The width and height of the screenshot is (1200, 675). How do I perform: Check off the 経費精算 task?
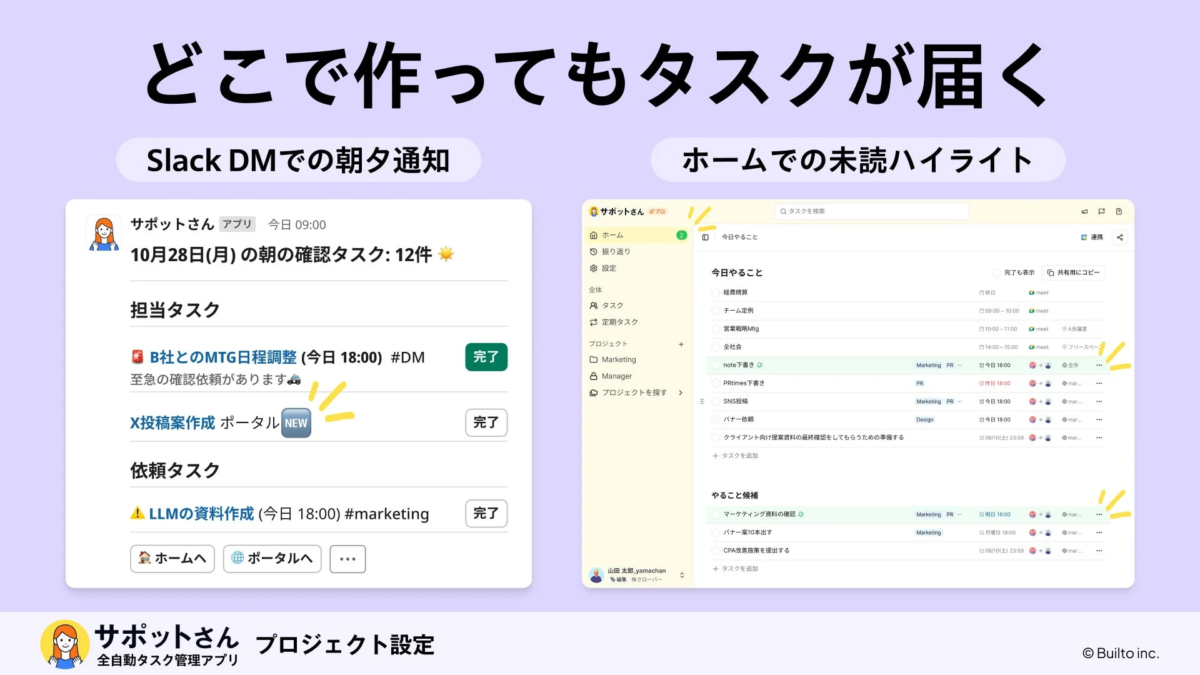(x=715, y=292)
